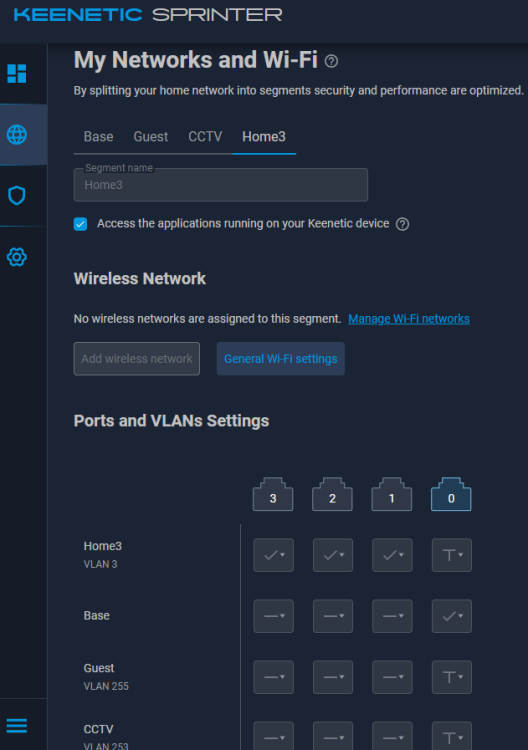Open Base segment dropdown for port 0

[x=452, y=616]
